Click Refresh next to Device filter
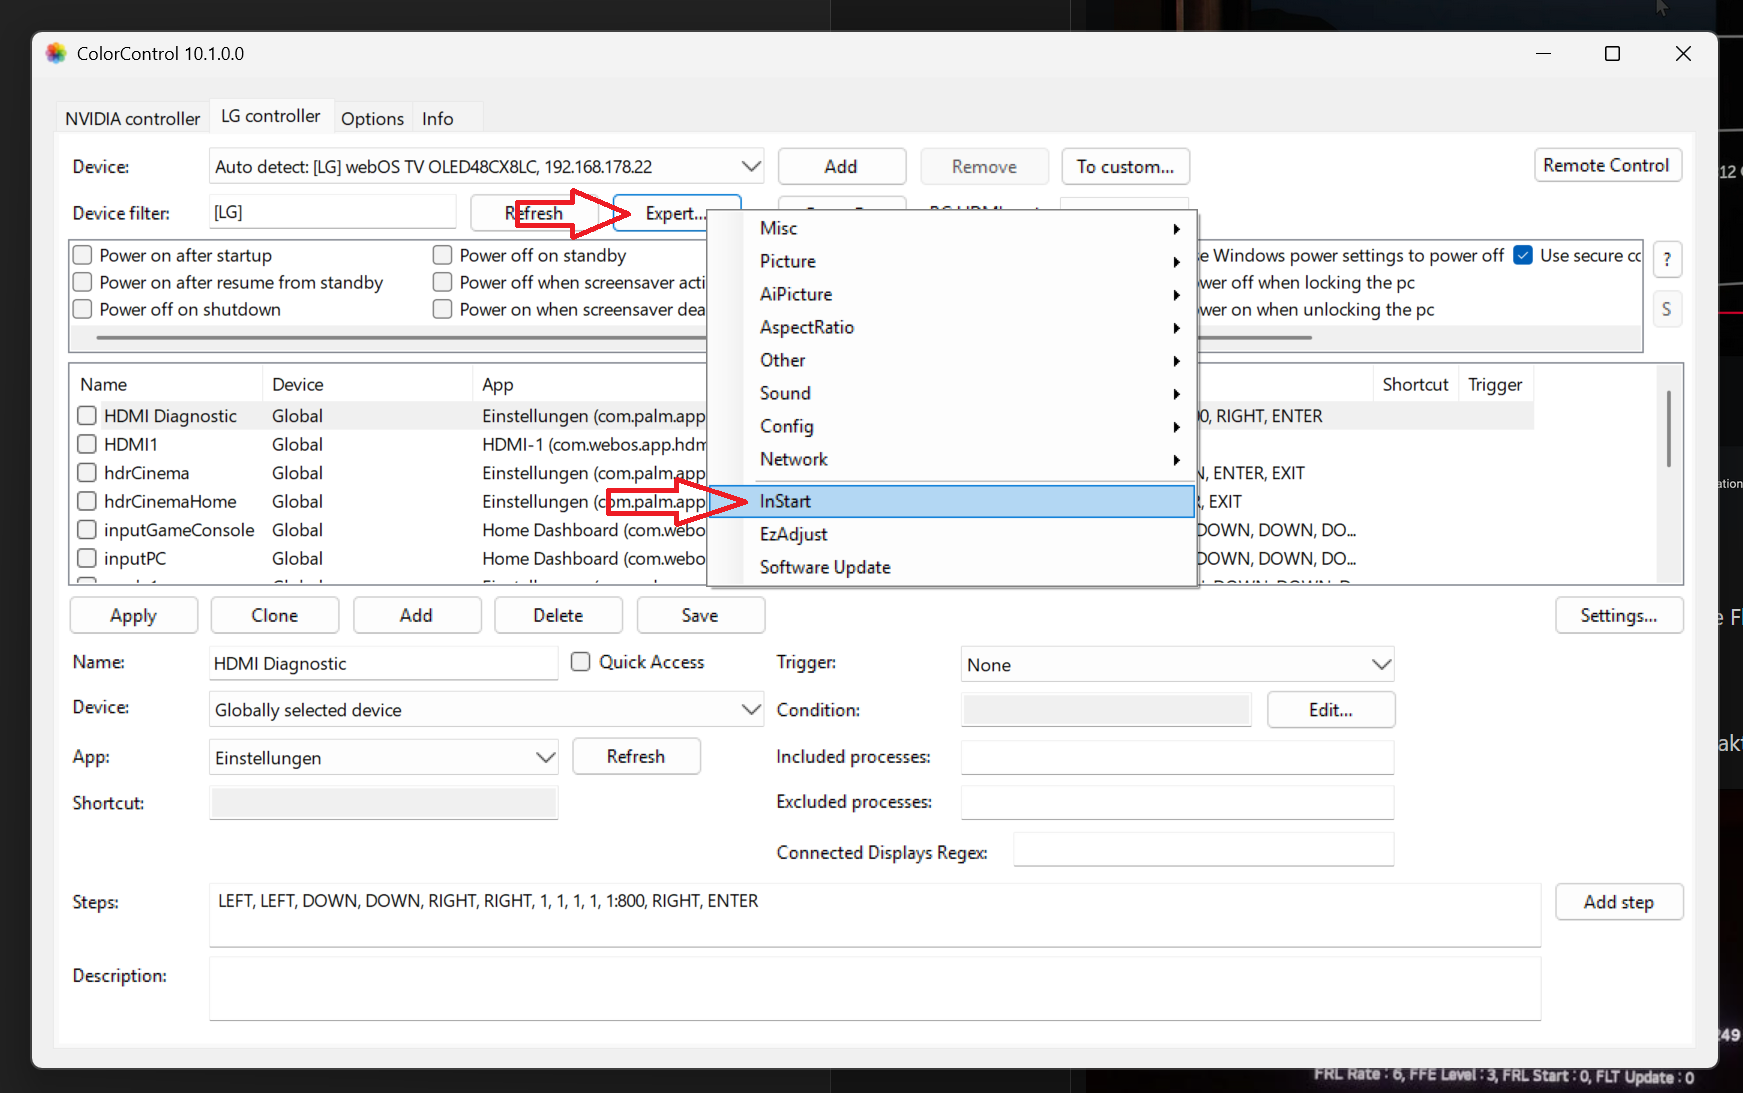The image size is (1743, 1093). click(x=534, y=213)
